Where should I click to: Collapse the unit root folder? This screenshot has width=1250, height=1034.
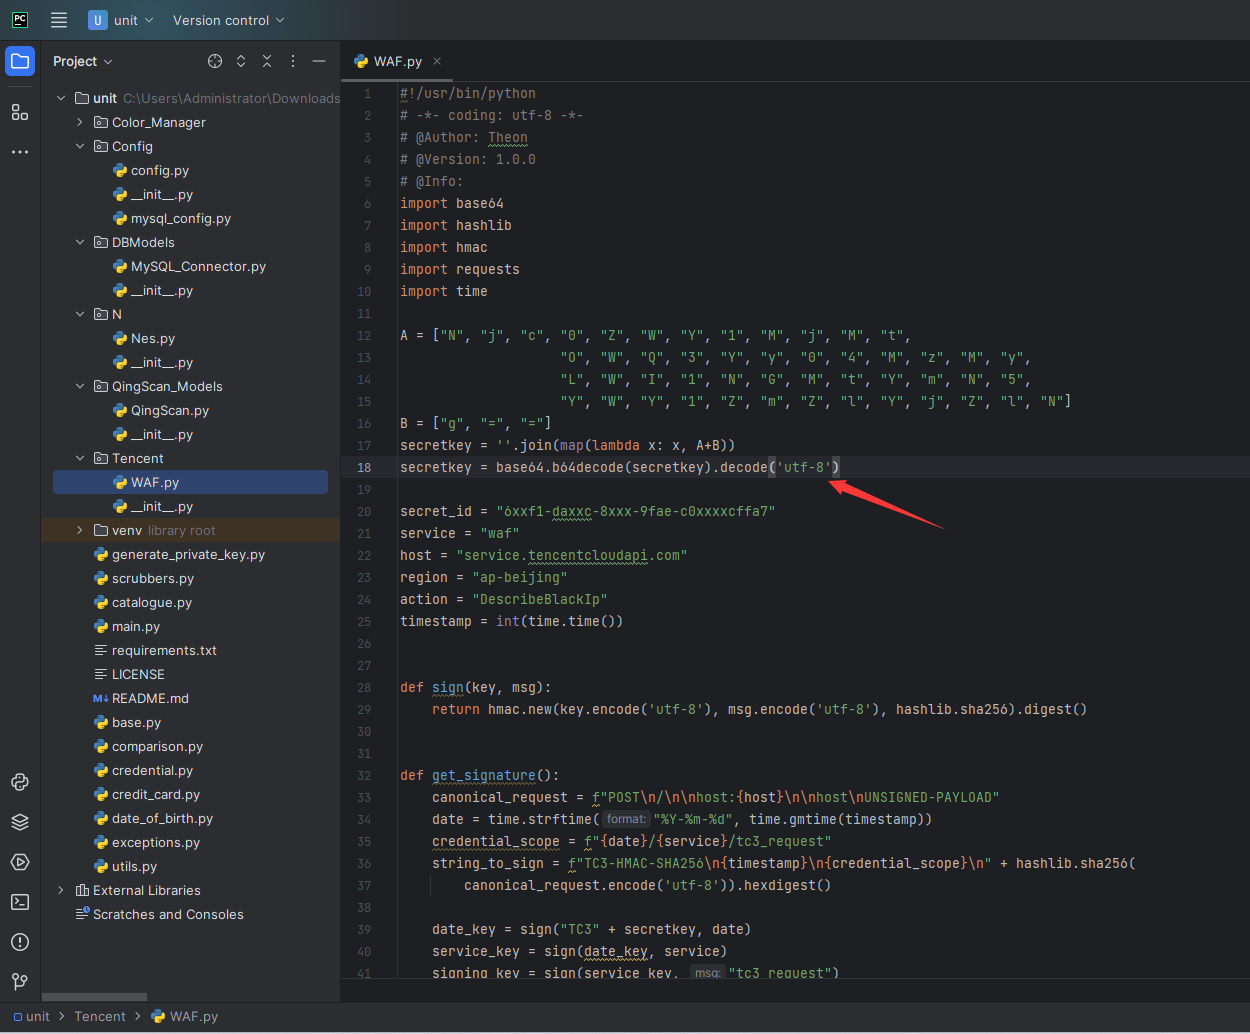tap(61, 98)
